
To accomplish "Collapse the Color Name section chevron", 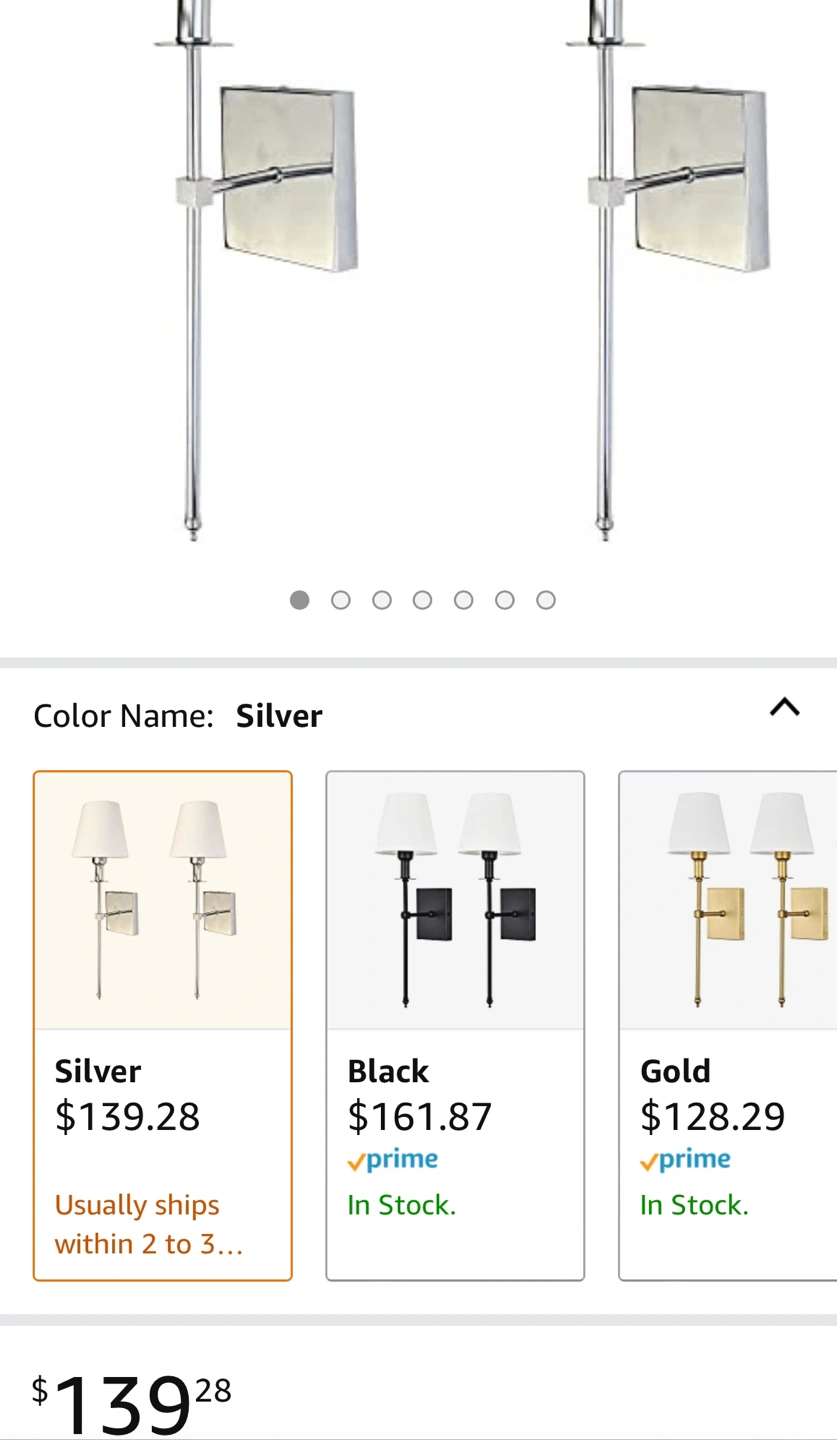I will pyautogui.click(x=784, y=708).
